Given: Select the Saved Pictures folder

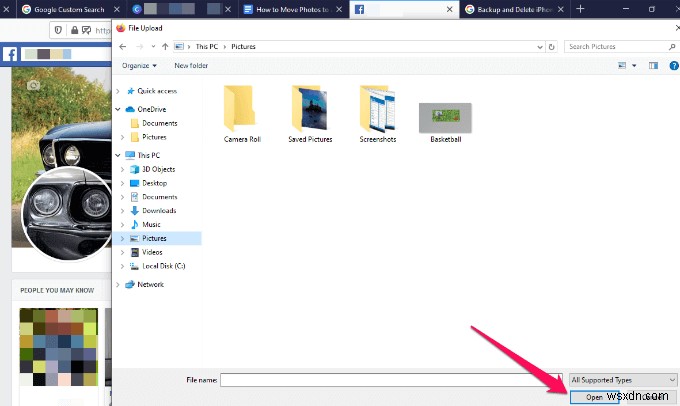Looking at the screenshot, I should (x=310, y=114).
